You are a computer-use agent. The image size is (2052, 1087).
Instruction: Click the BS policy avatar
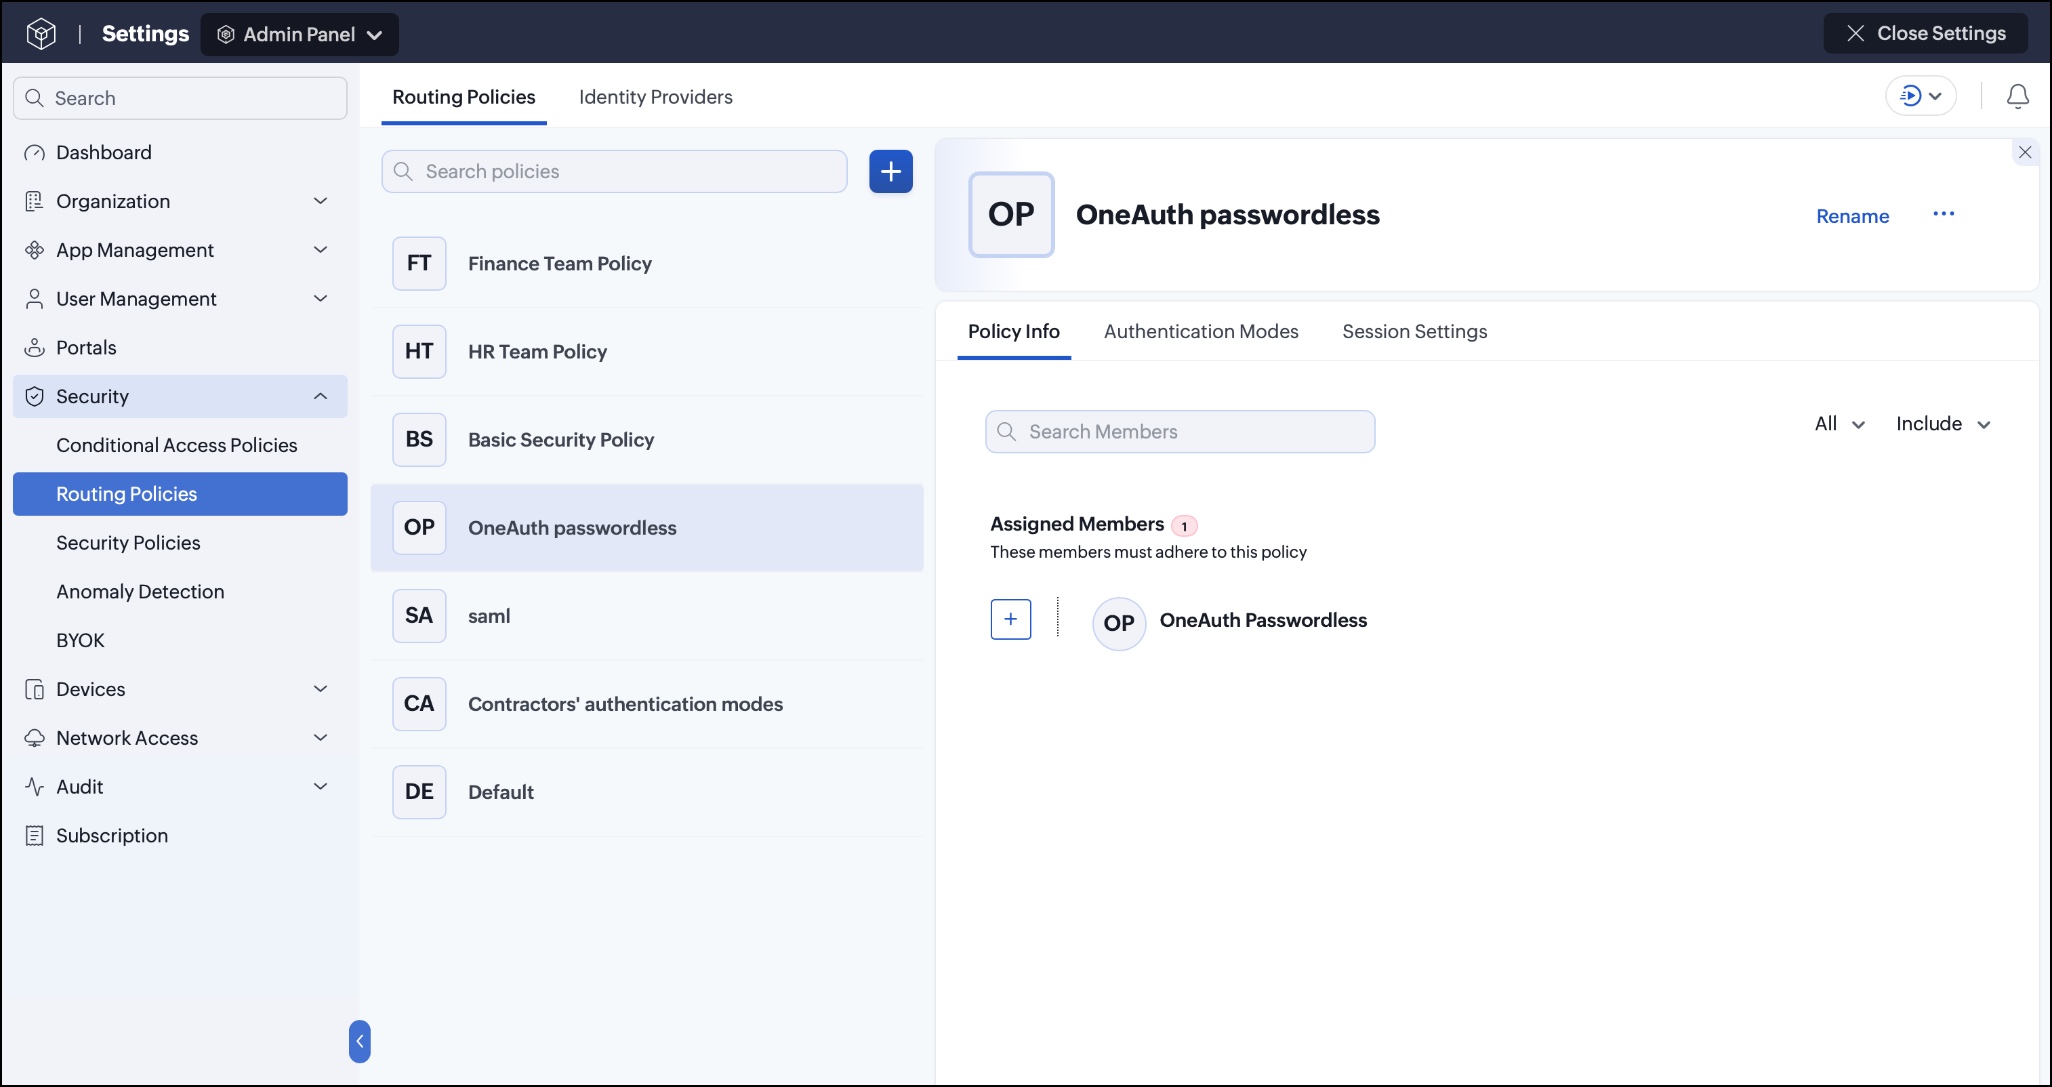419,440
